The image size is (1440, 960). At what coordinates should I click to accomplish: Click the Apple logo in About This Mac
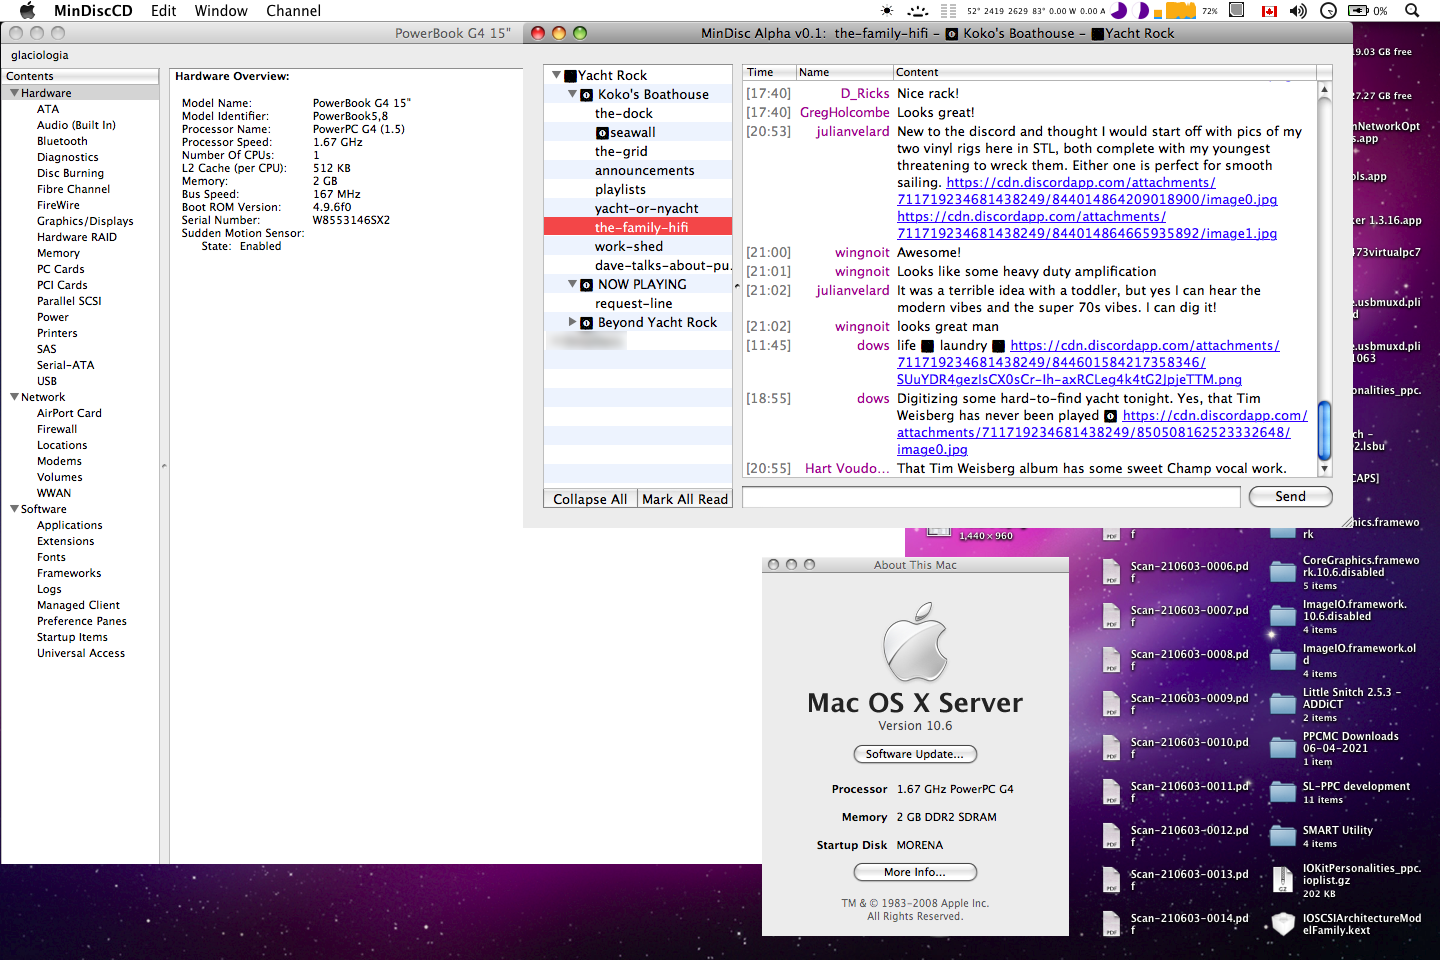pos(915,642)
